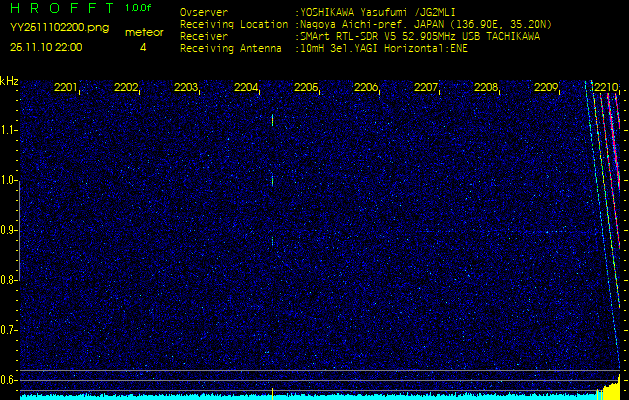Click the 26.11.10 22:00 timestamp

45,47
